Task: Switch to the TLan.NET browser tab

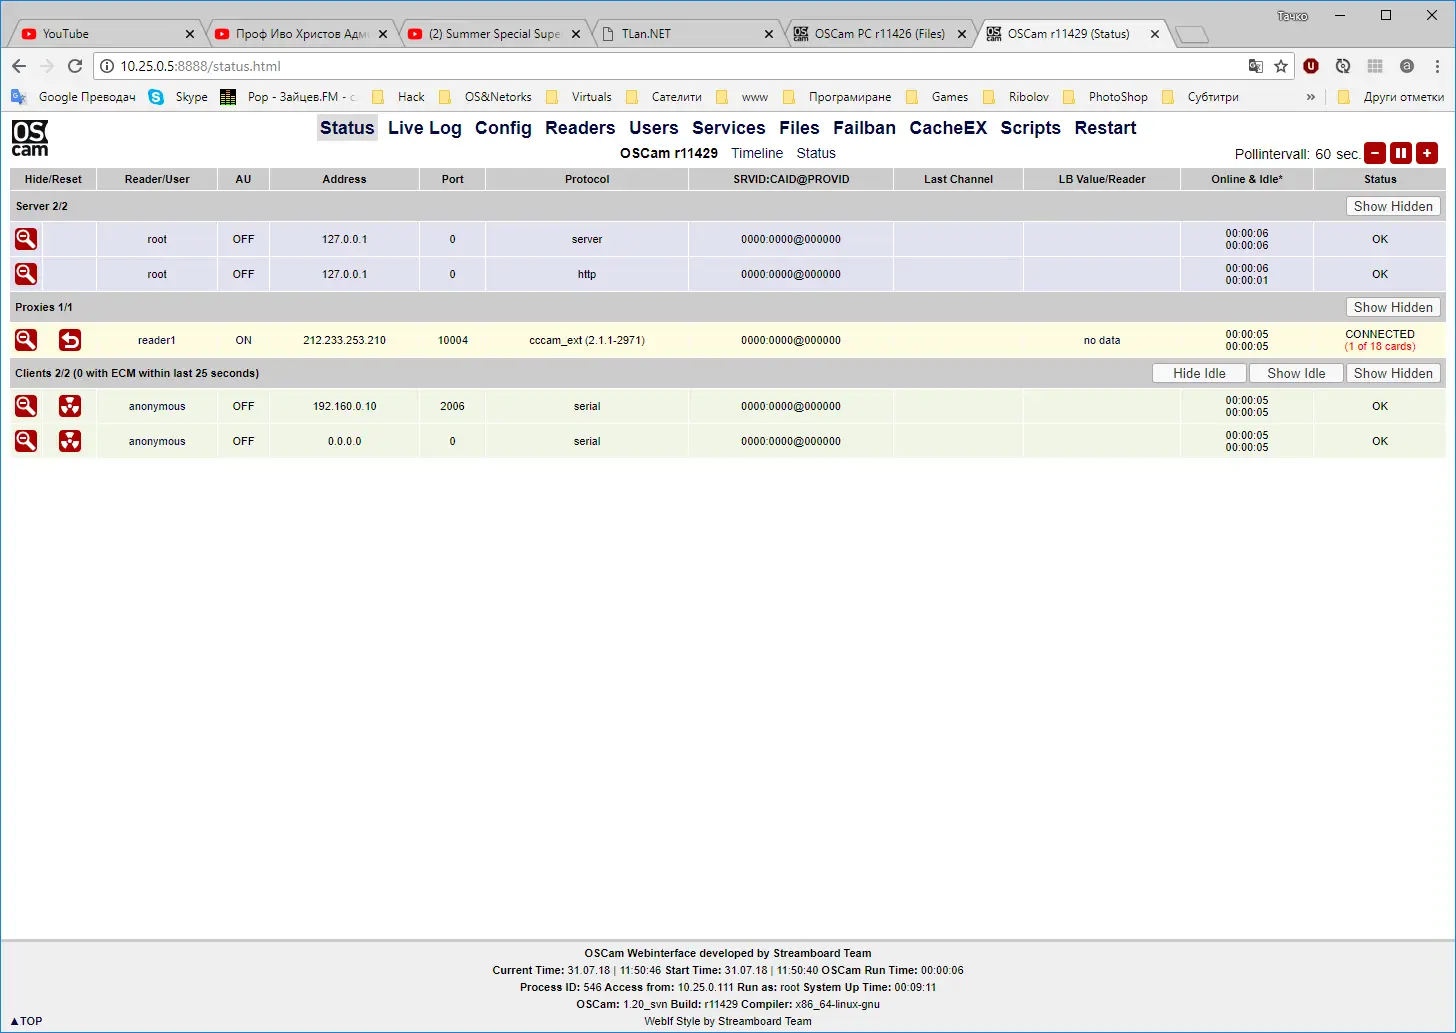Action: (x=688, y=34)
